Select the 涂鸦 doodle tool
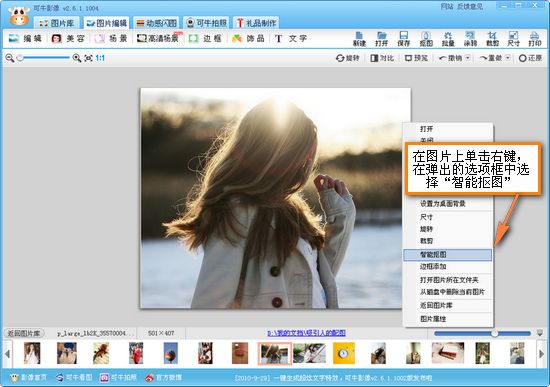Viewport: 550px width, 387px height. 470,39
